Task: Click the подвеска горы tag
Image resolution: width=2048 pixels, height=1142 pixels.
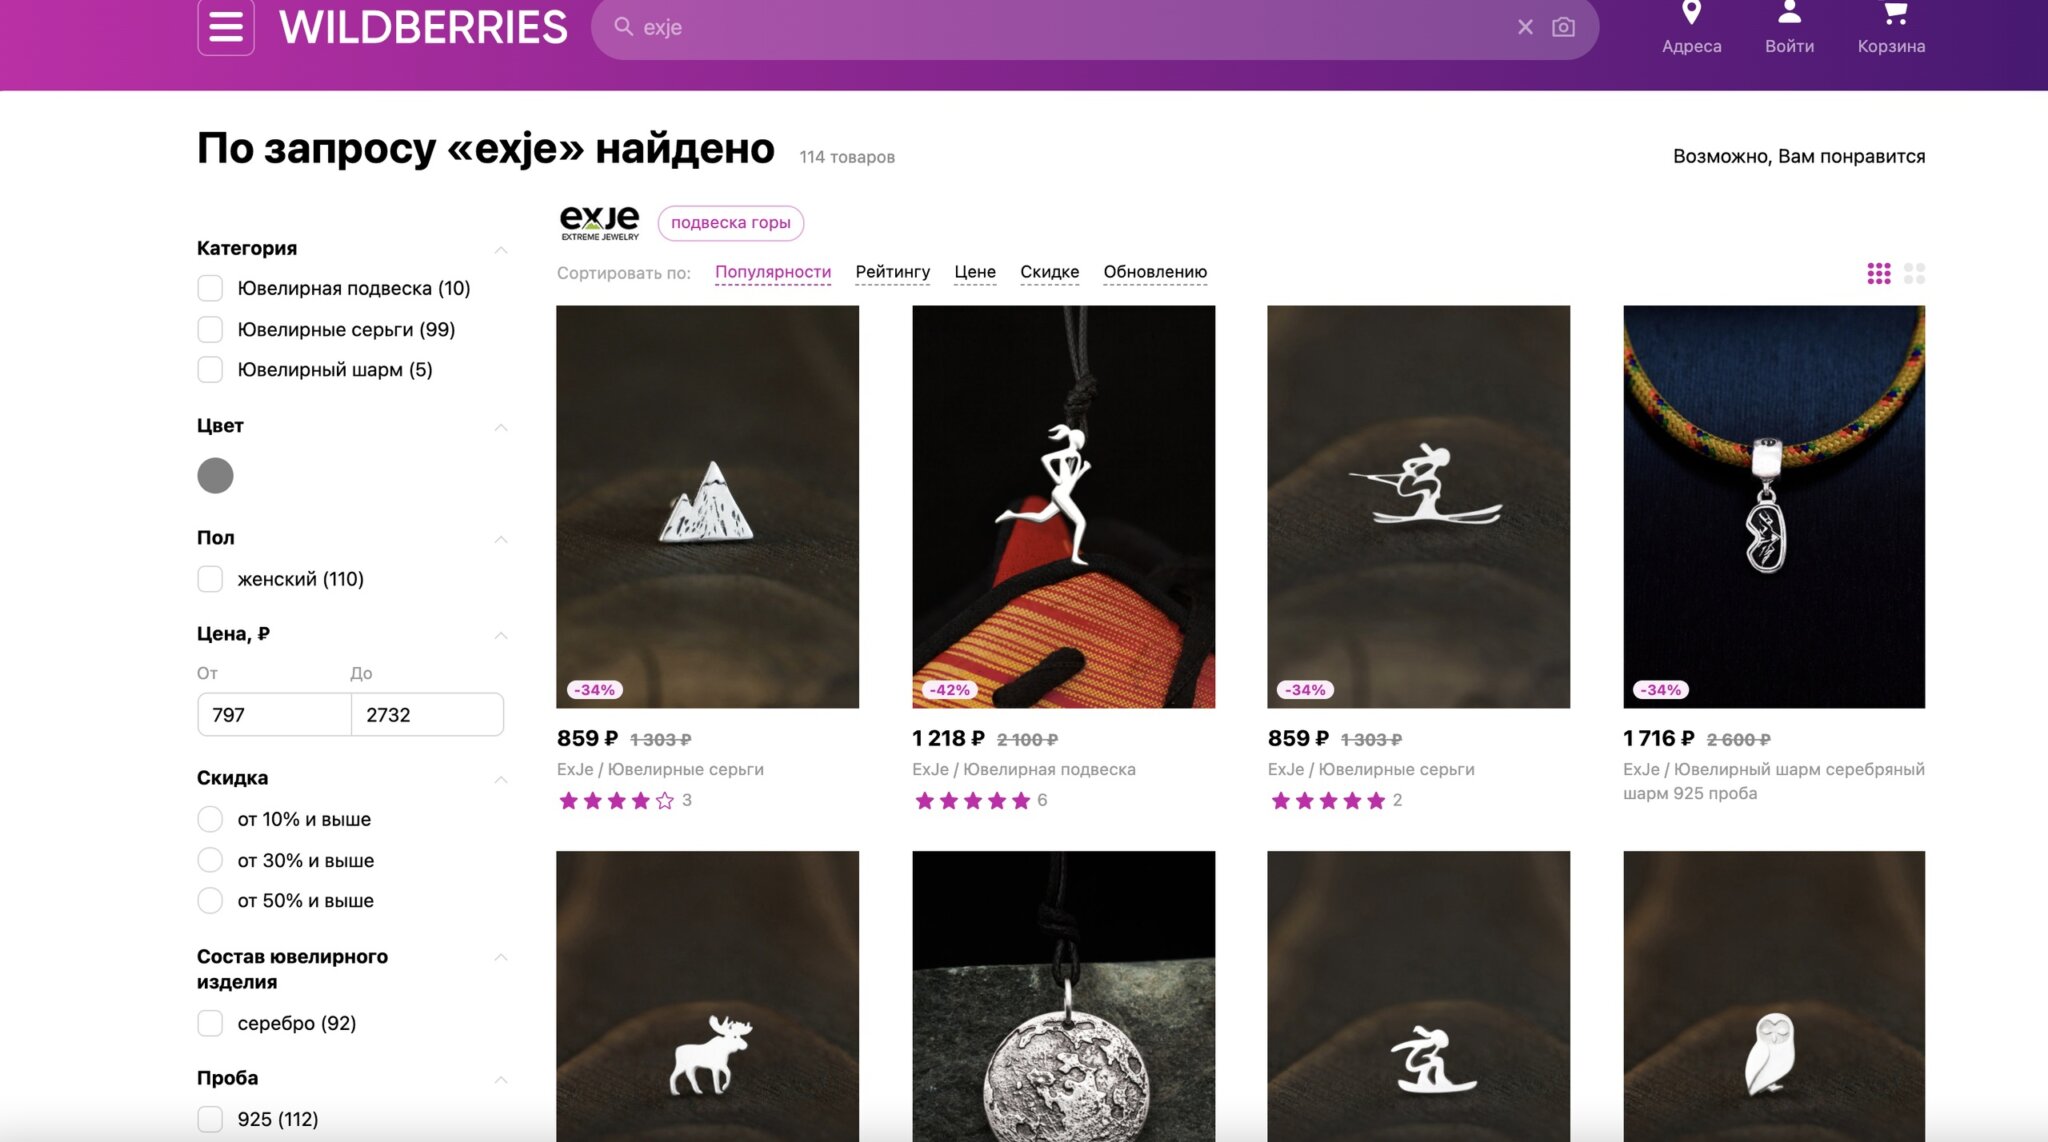Action: 730,222
